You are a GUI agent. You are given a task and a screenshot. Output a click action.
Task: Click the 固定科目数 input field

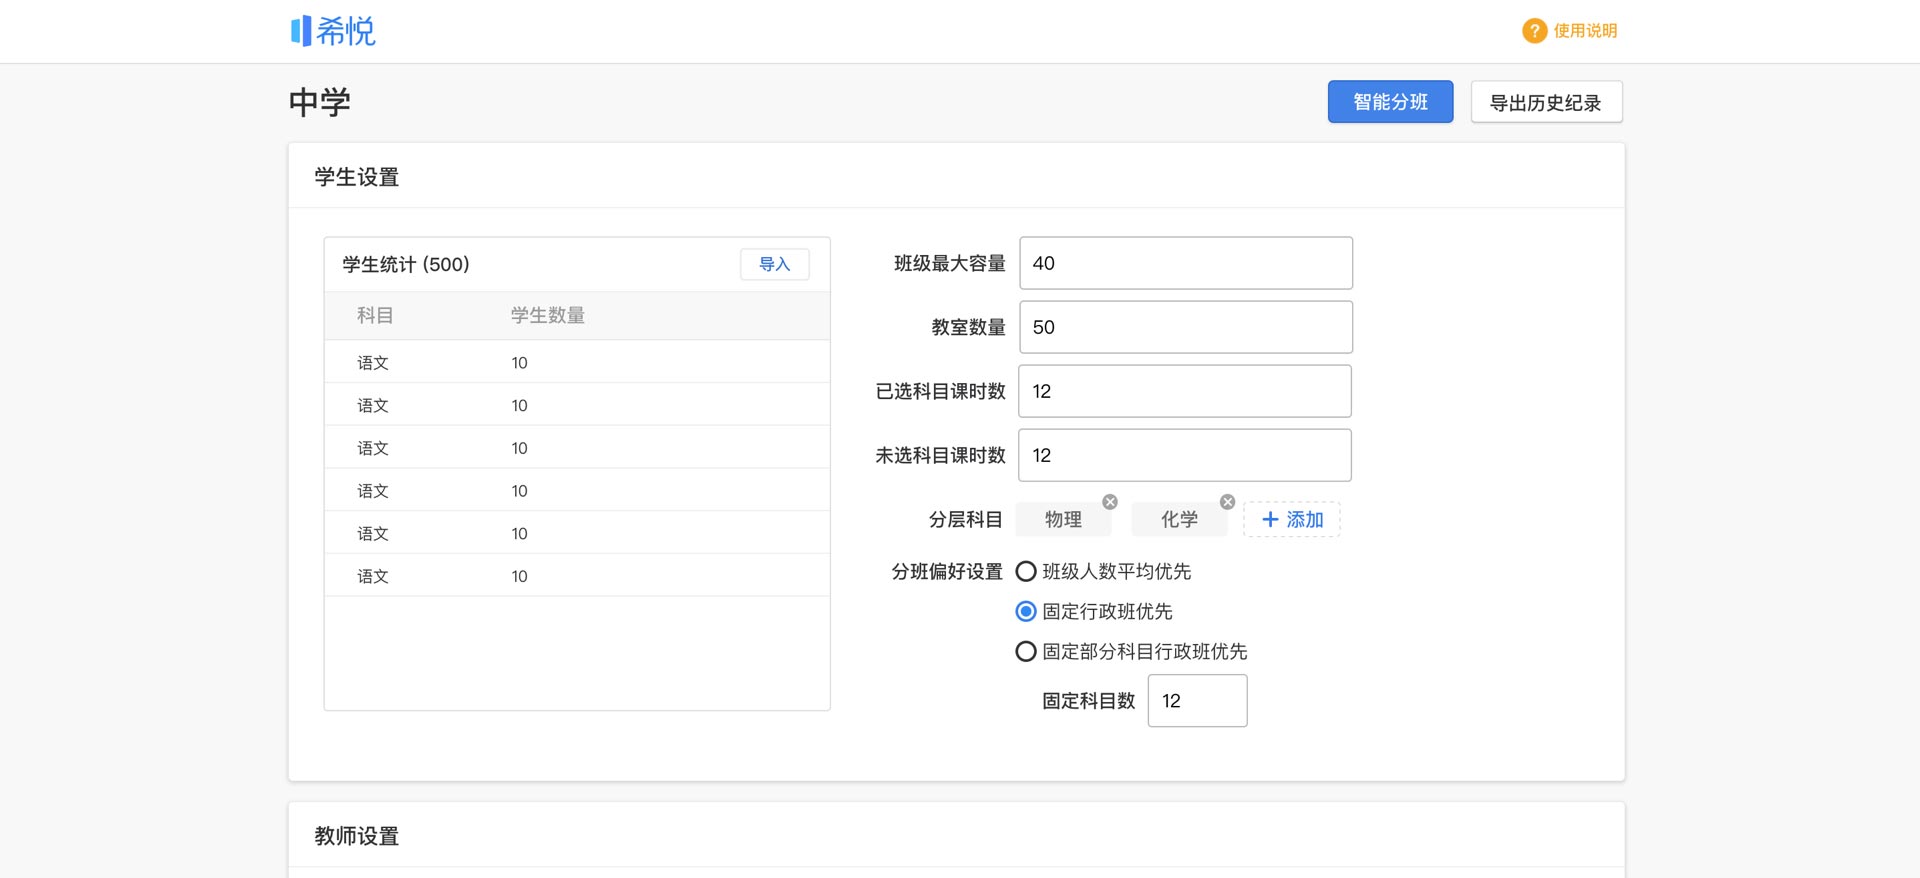click(1197, 701)
